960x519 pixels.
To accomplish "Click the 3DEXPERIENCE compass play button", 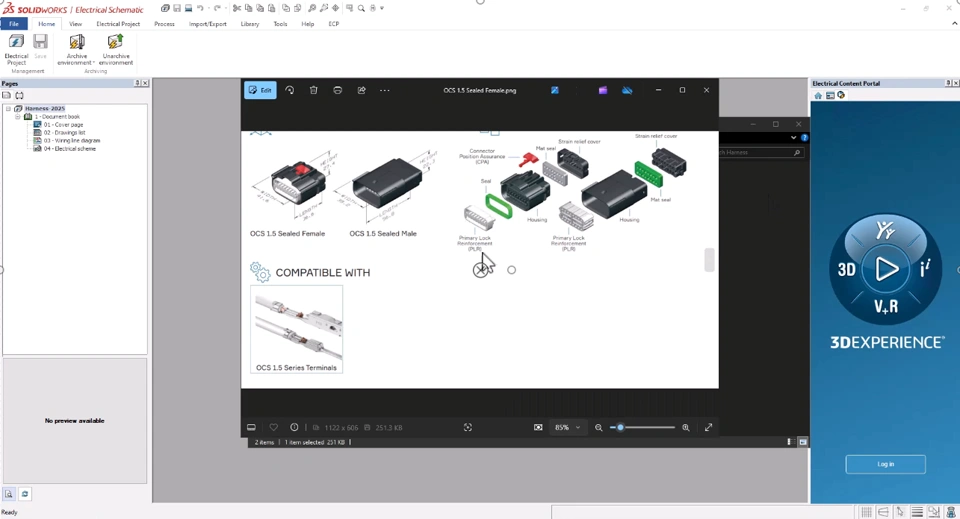I will pyautogui.click(x=886, y=269).
